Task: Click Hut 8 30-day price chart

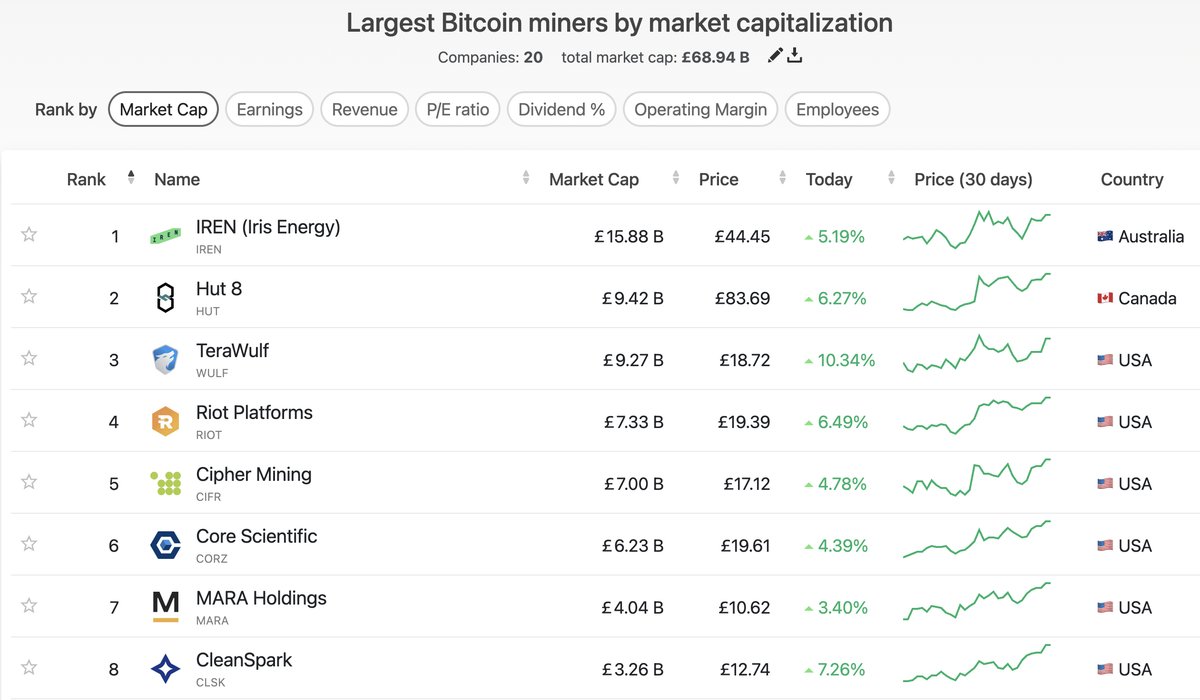Action: [977, 292]
